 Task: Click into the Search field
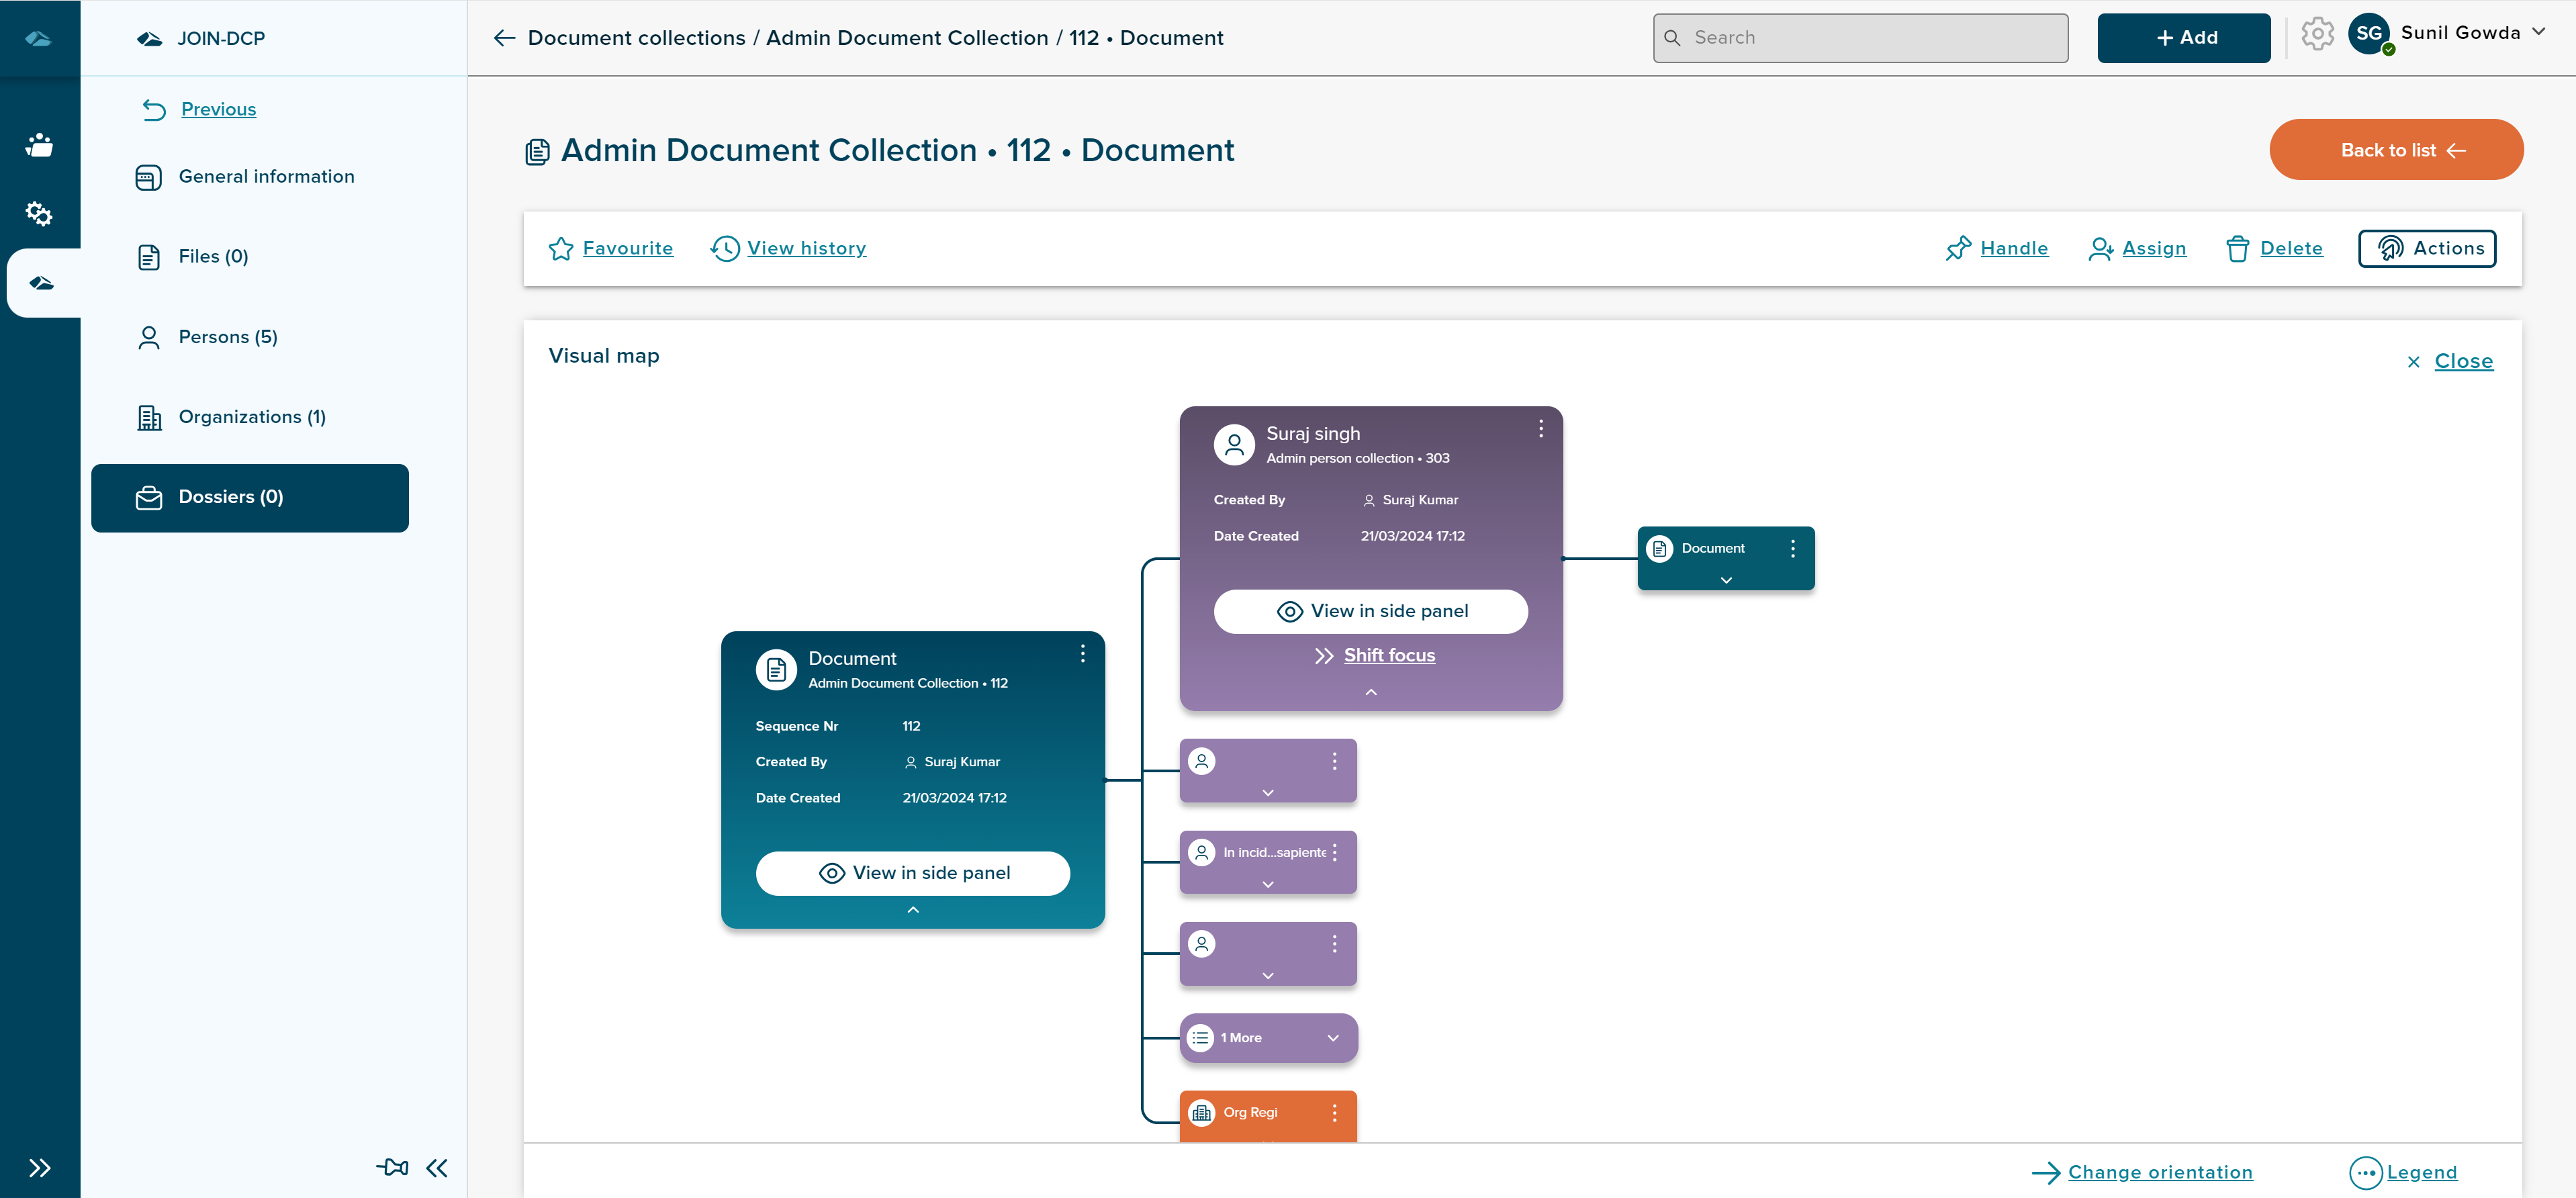click(x=1860, y=38)
